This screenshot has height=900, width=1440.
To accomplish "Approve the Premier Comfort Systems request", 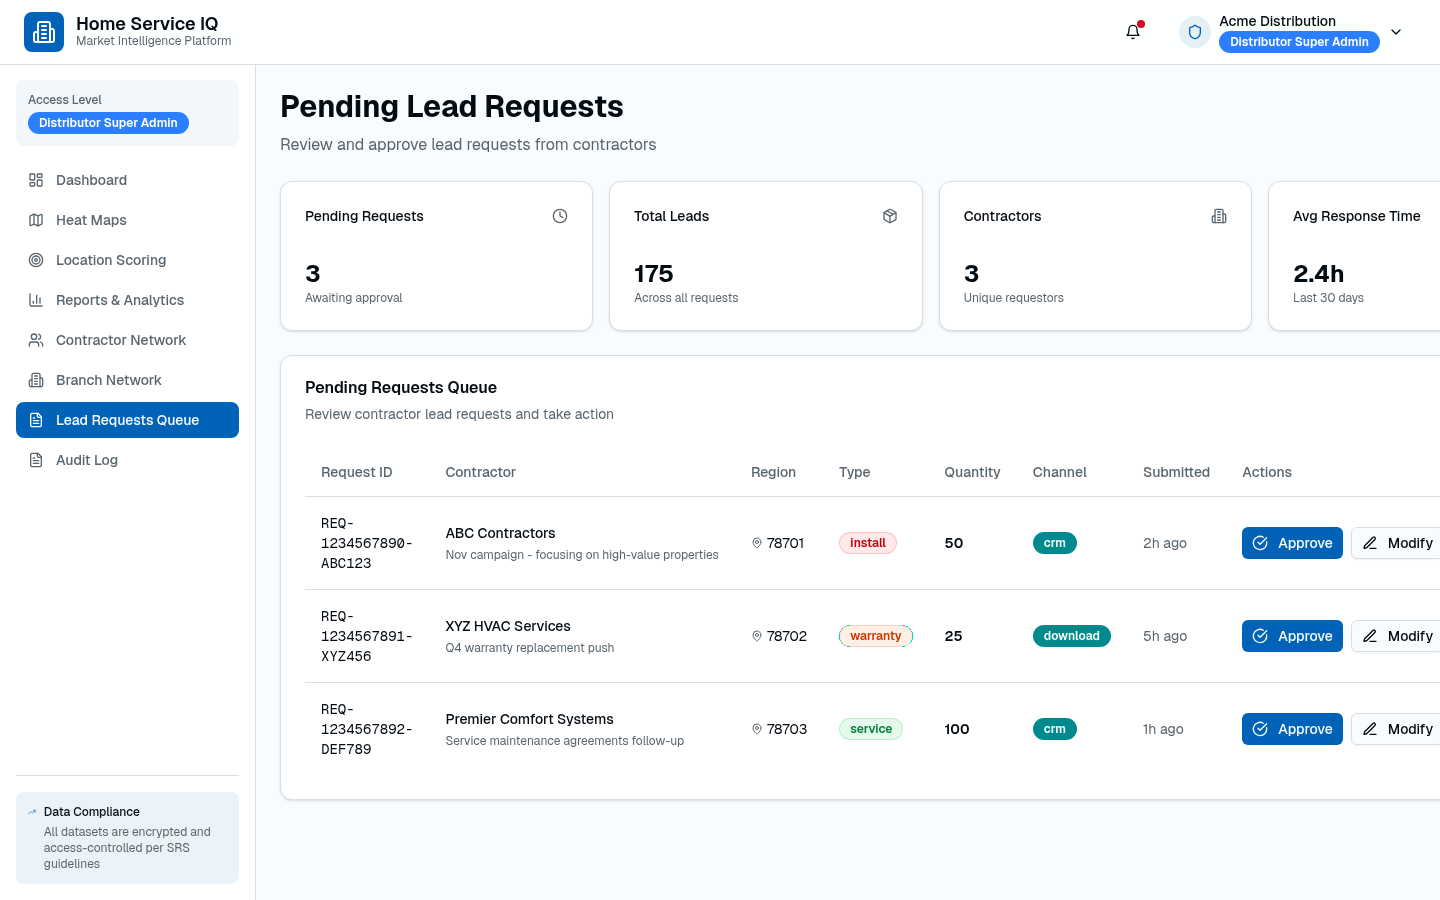I will point(1292,729).
